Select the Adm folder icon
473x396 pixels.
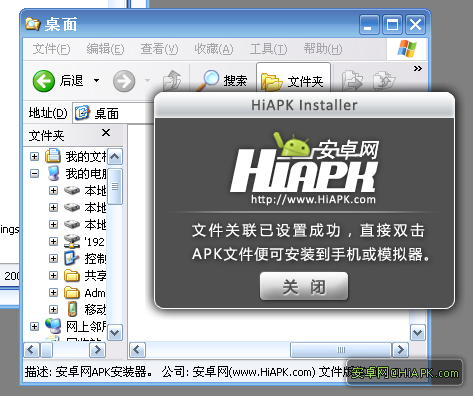[x=72, y=293]
